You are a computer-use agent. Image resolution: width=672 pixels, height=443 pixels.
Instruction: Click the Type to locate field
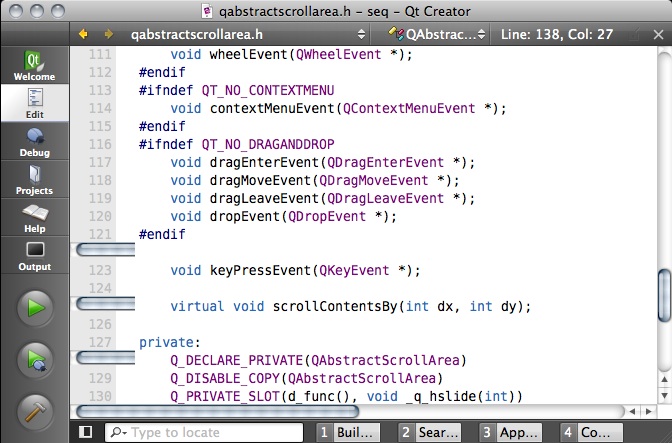click(210, 432)
